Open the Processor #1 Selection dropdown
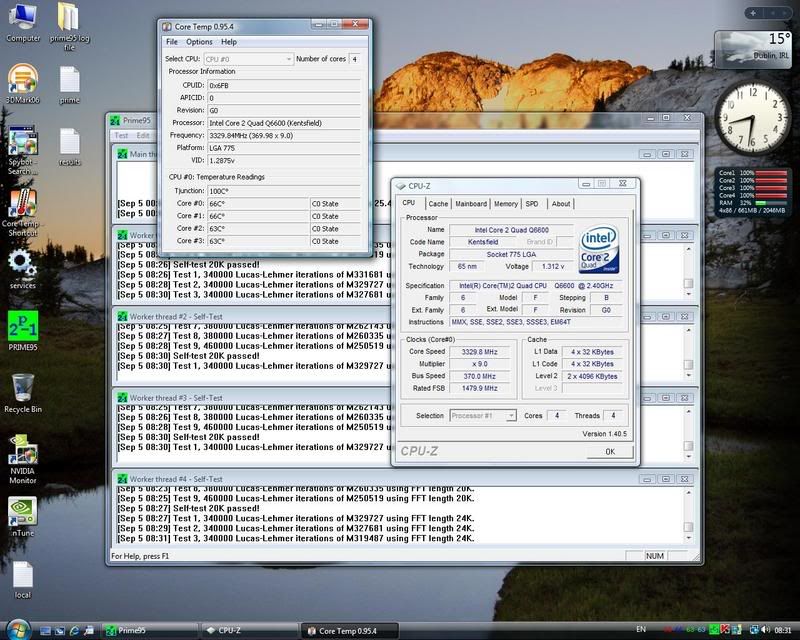The height and width of the screenshot is (640, 800). click(483, 416)
